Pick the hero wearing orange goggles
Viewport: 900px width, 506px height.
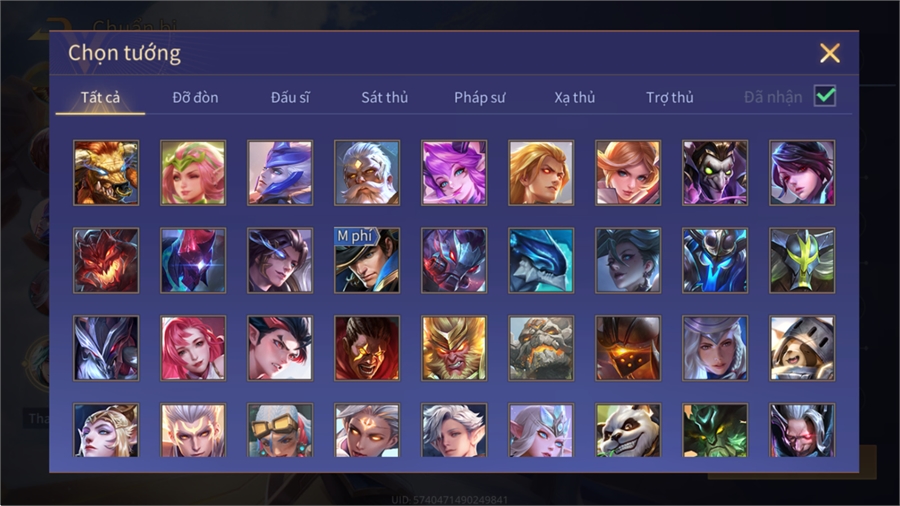point(280,430)
